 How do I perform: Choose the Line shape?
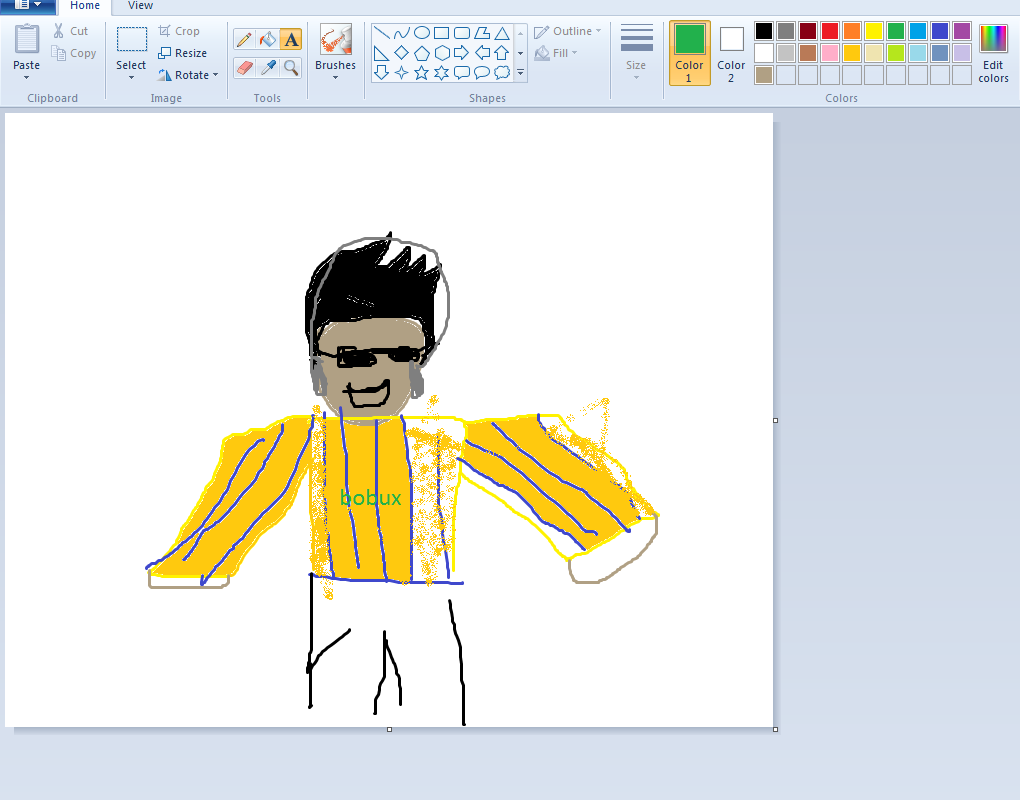(382, 33)
